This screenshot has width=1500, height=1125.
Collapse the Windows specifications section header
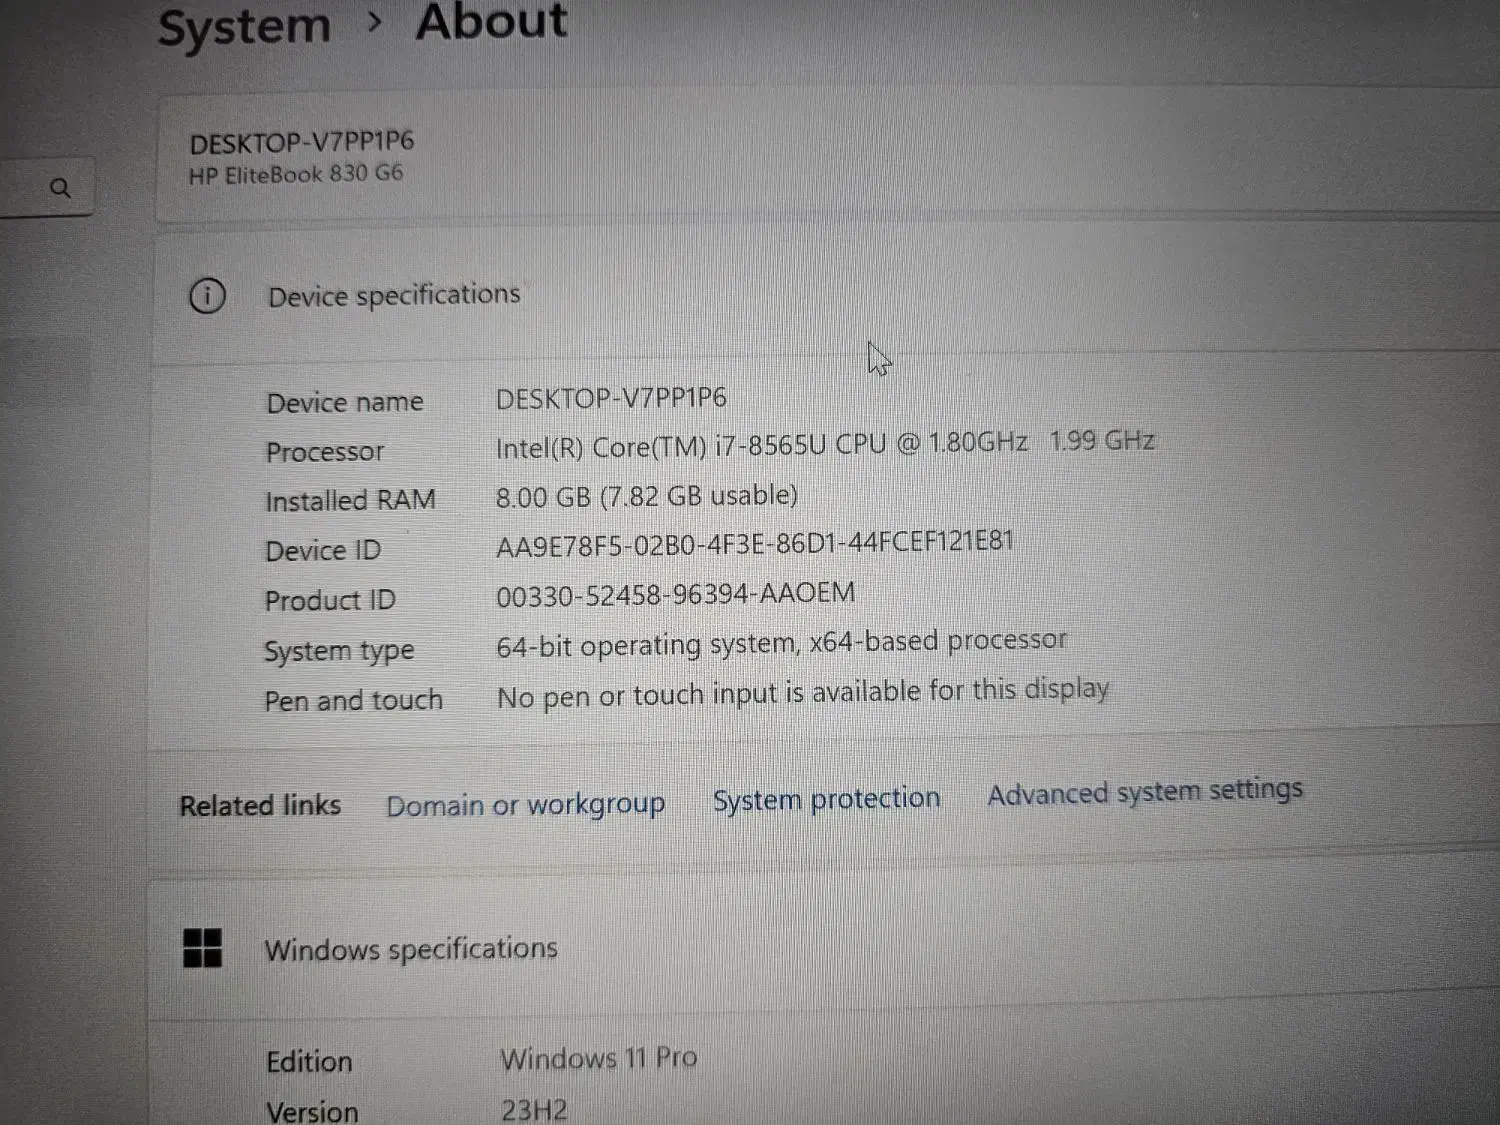tap(825, 948)
